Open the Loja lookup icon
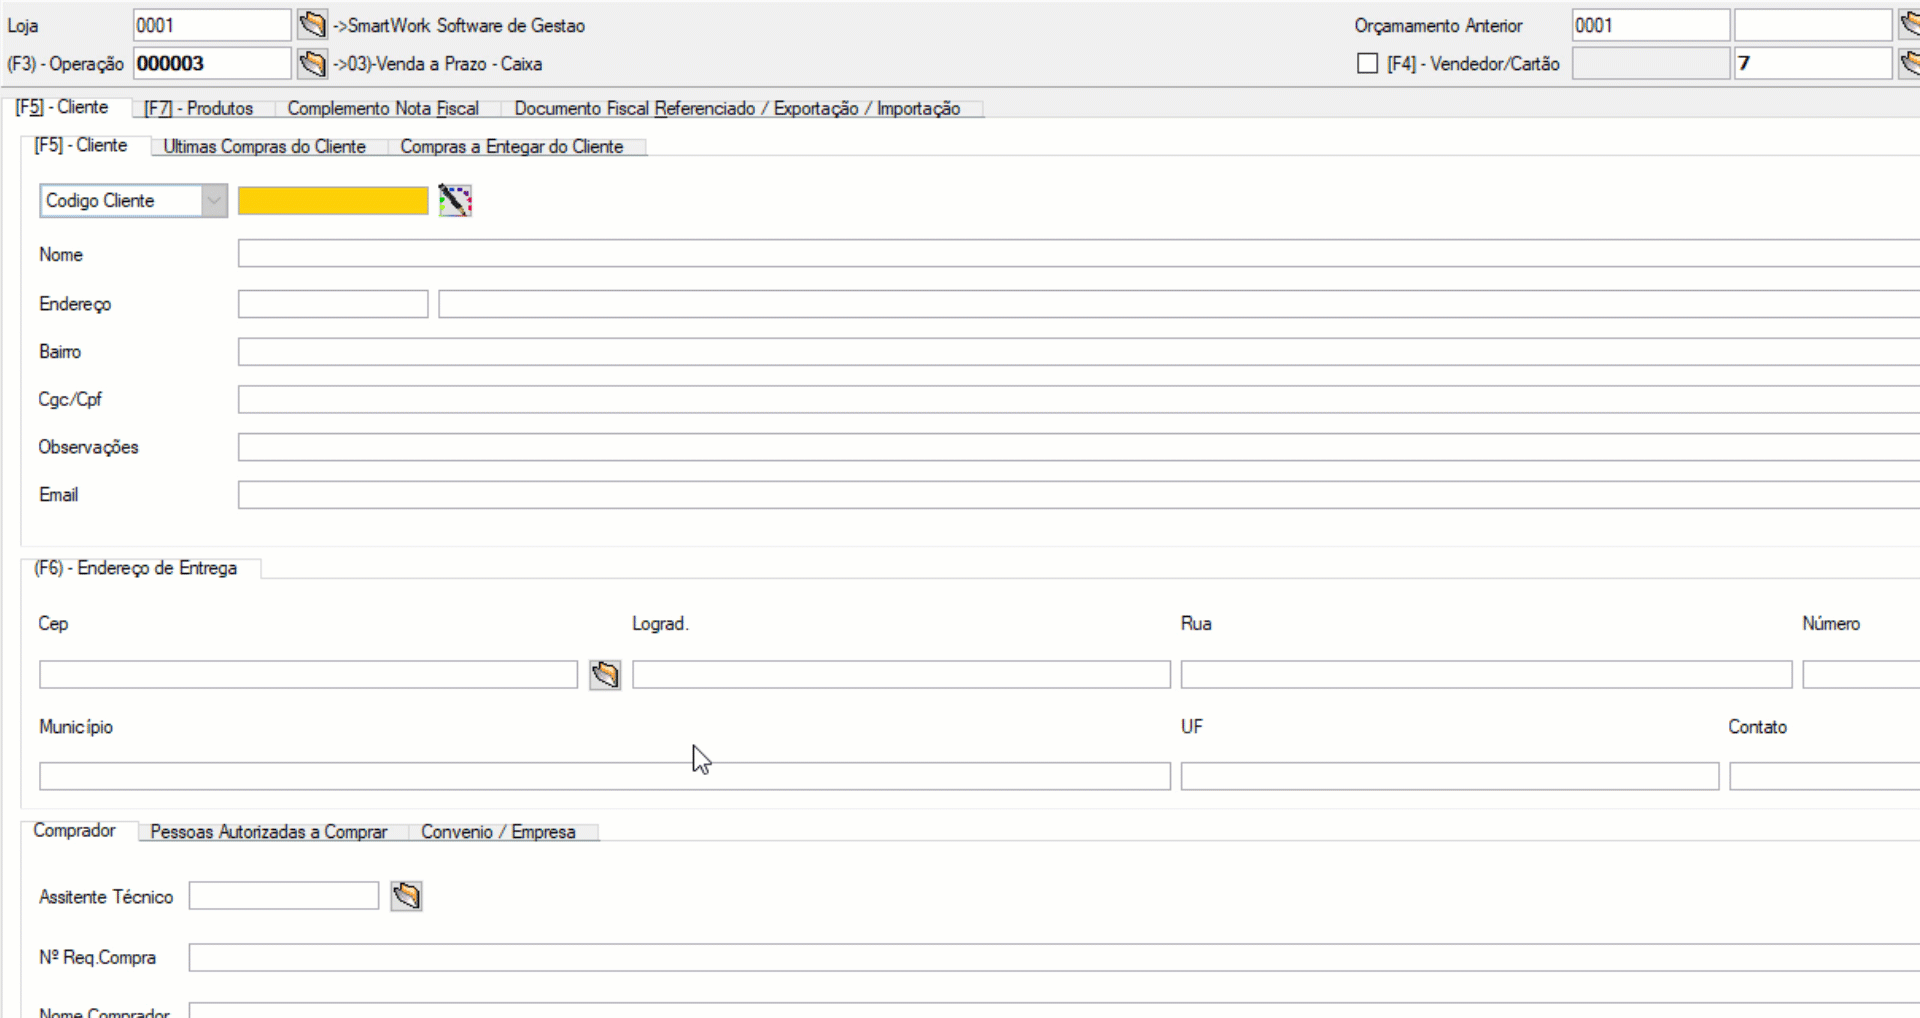Image resolution: width=1920 pixels, height=1018 pixels. click(312, 25)
